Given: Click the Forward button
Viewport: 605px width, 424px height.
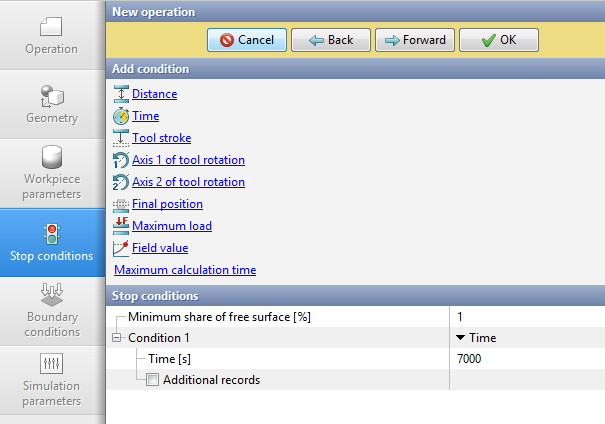Looking at the screenshot, I should pyautogui.click(x=415, y=40).
